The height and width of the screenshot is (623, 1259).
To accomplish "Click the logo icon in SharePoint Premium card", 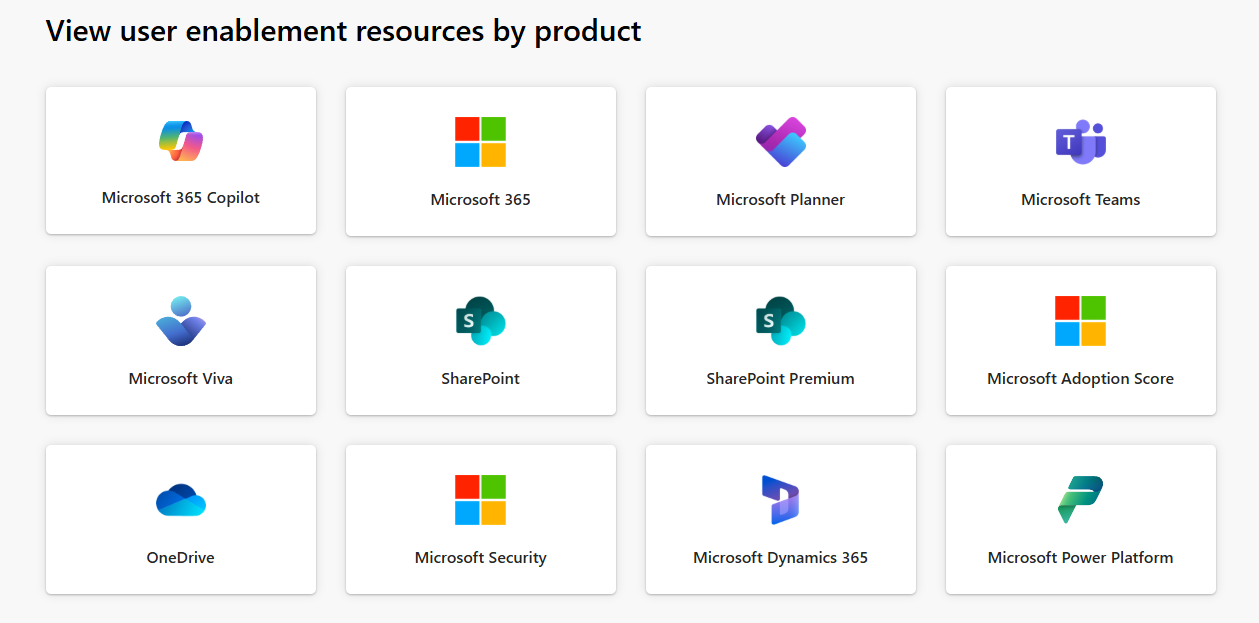I will (x=781, y=321).
